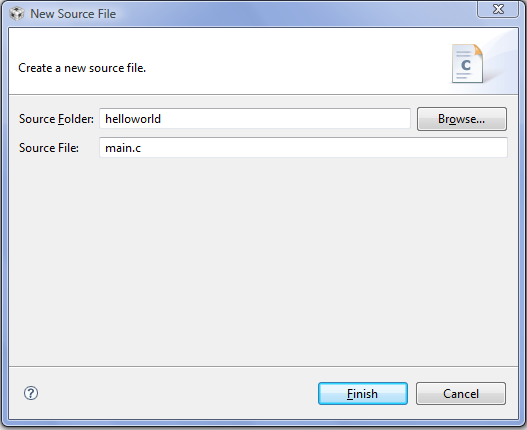Confirm file creation with Finish
This screenshot has height=430, width=527.
point(363,393)
